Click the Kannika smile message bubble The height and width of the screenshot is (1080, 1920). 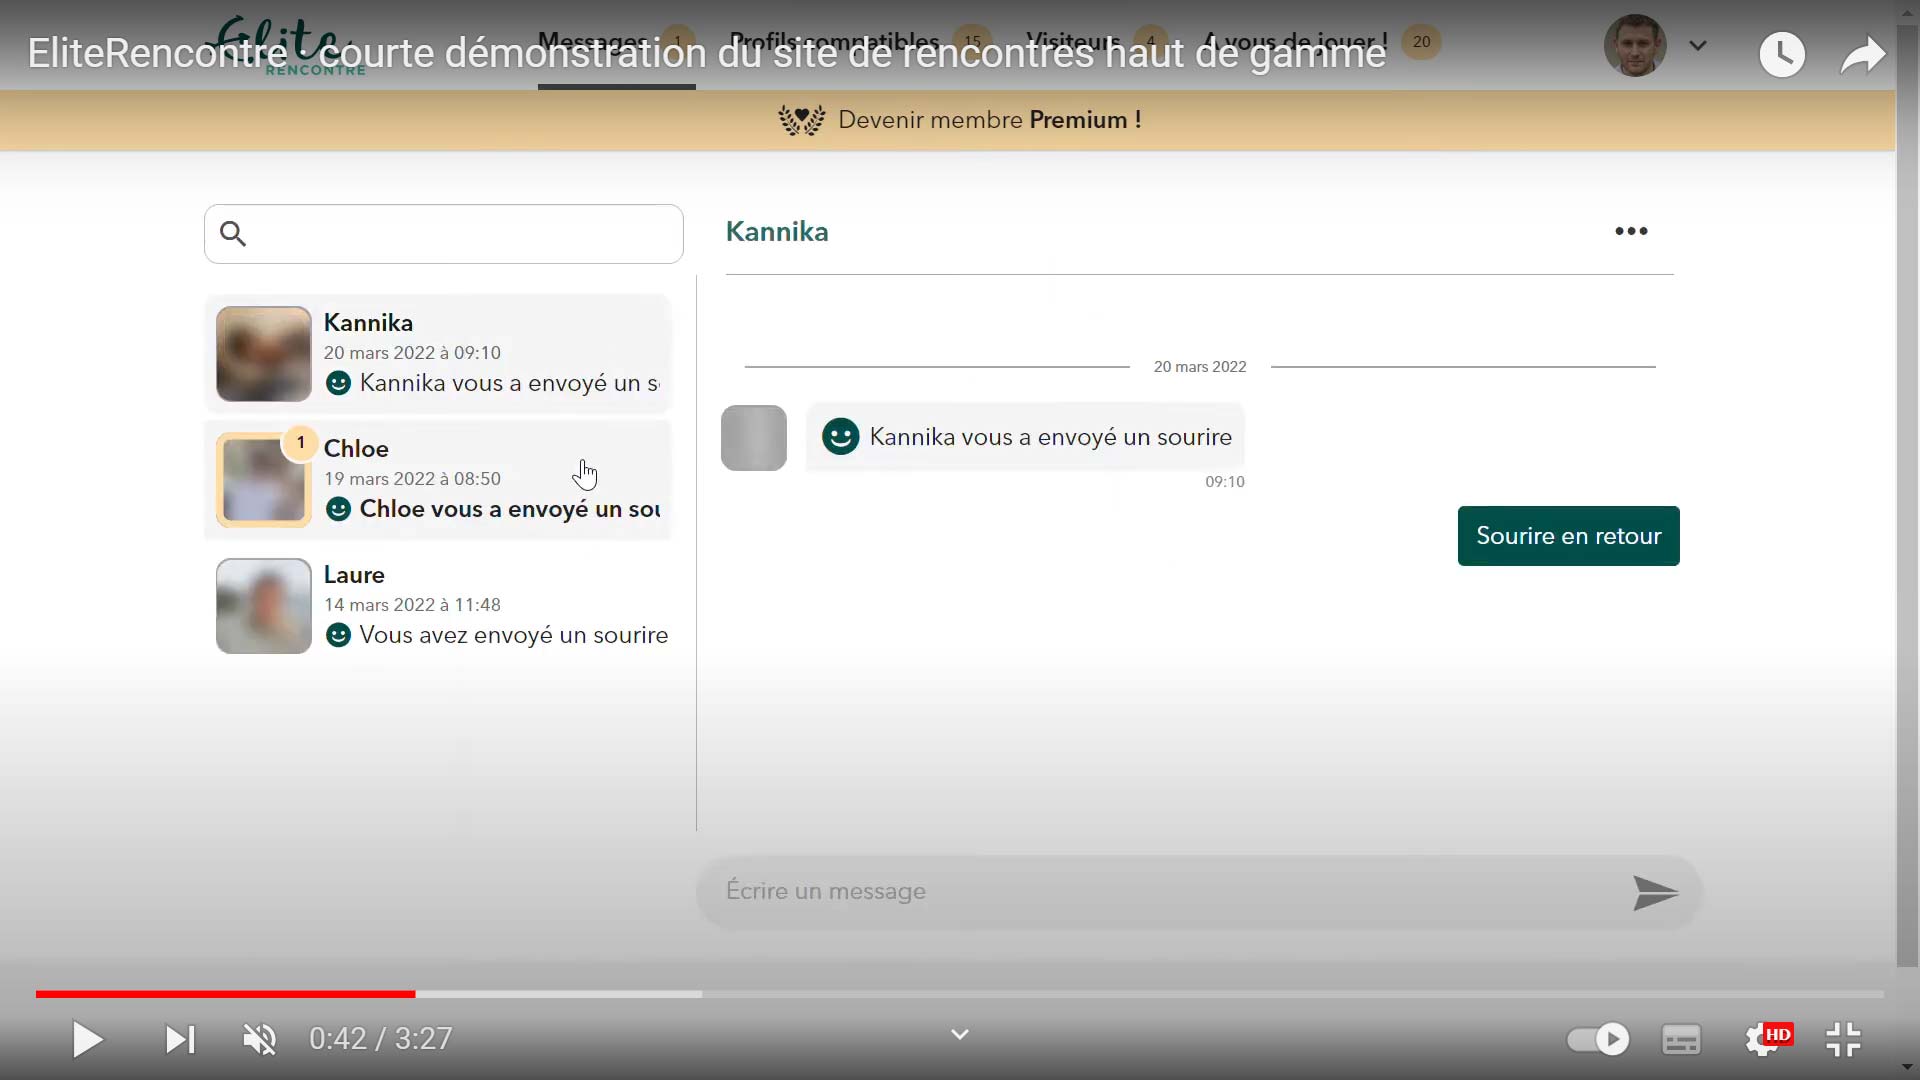1026,437
